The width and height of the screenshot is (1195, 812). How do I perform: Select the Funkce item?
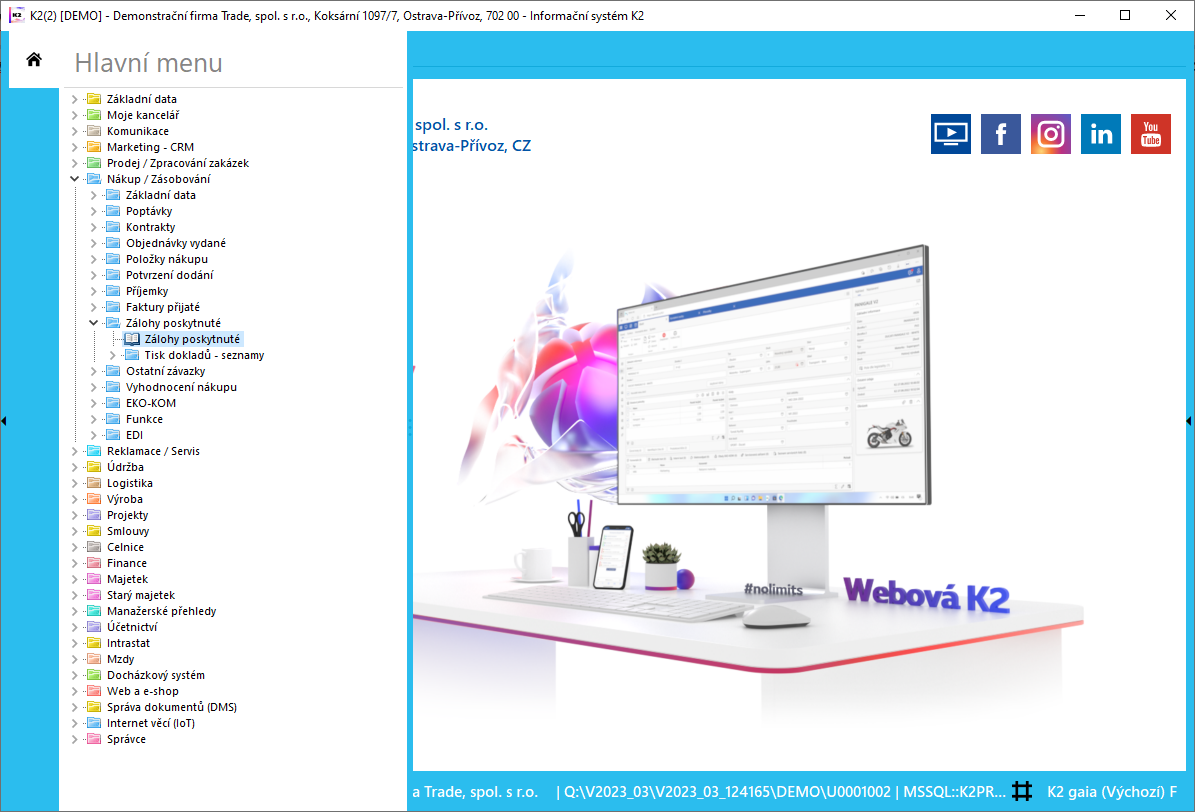(x=144, y=419)
